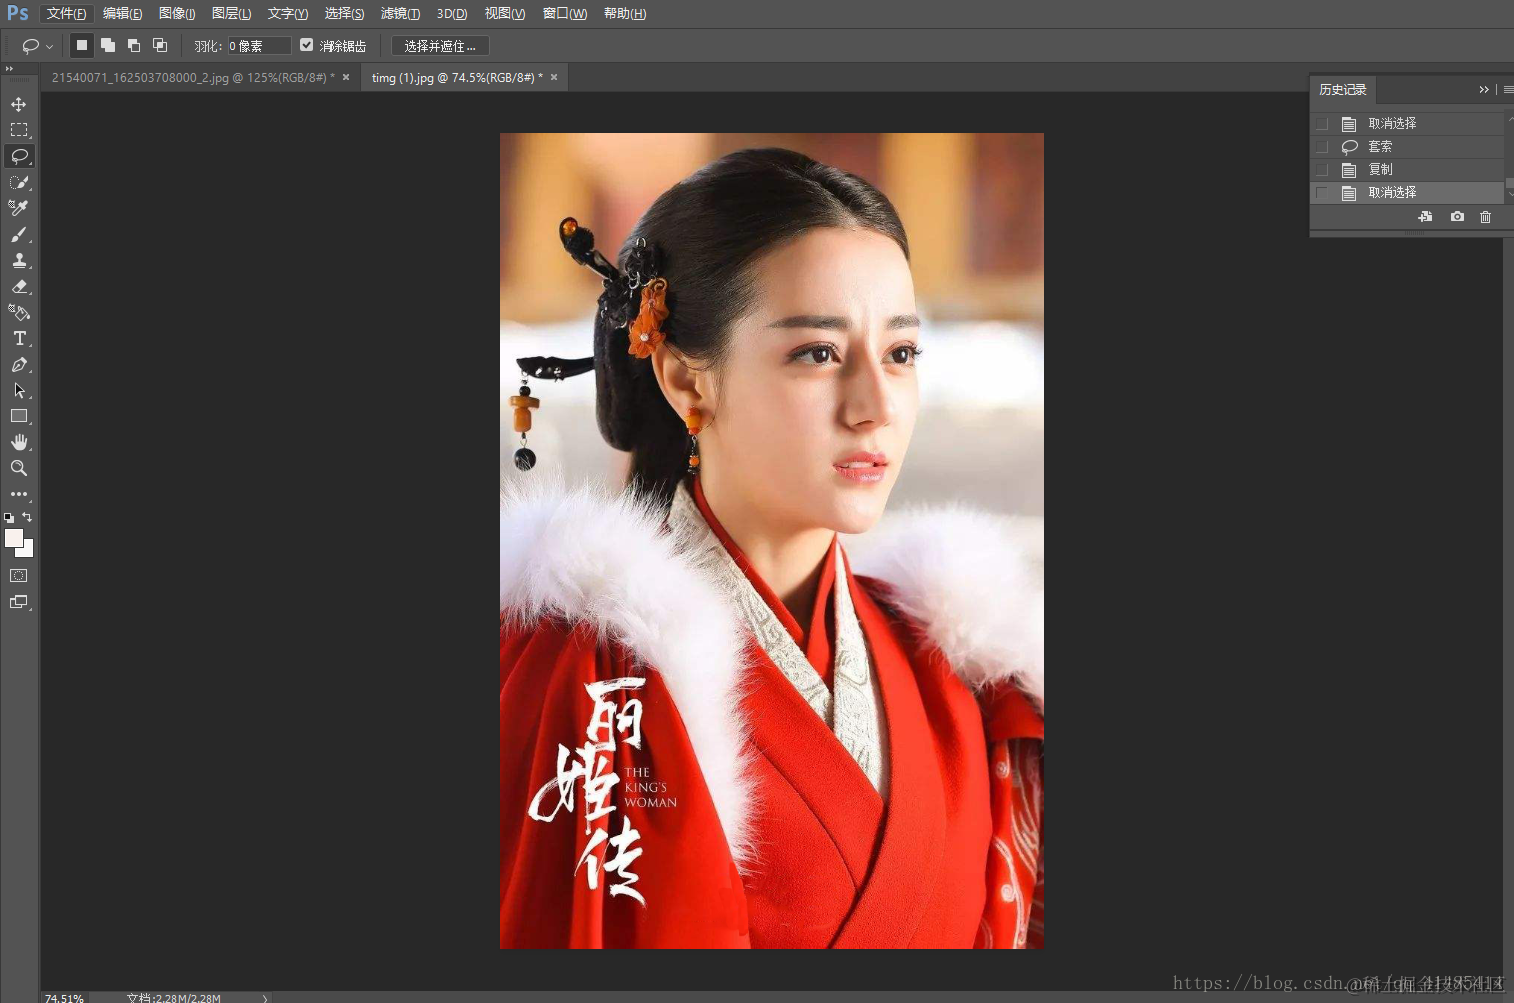
Task: Open the 文字 menu
Action: pos(288,13)
